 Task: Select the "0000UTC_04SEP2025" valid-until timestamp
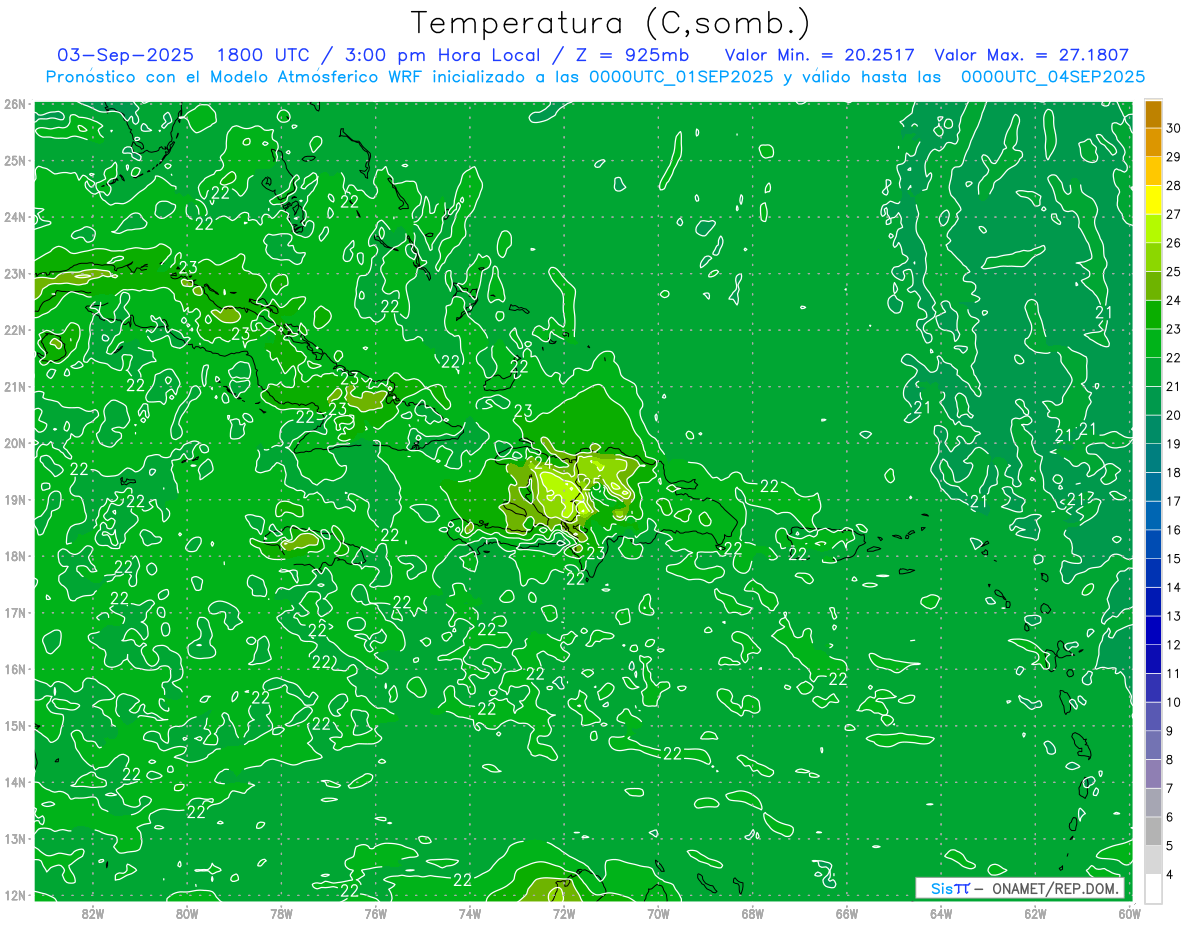(1053, 76)
